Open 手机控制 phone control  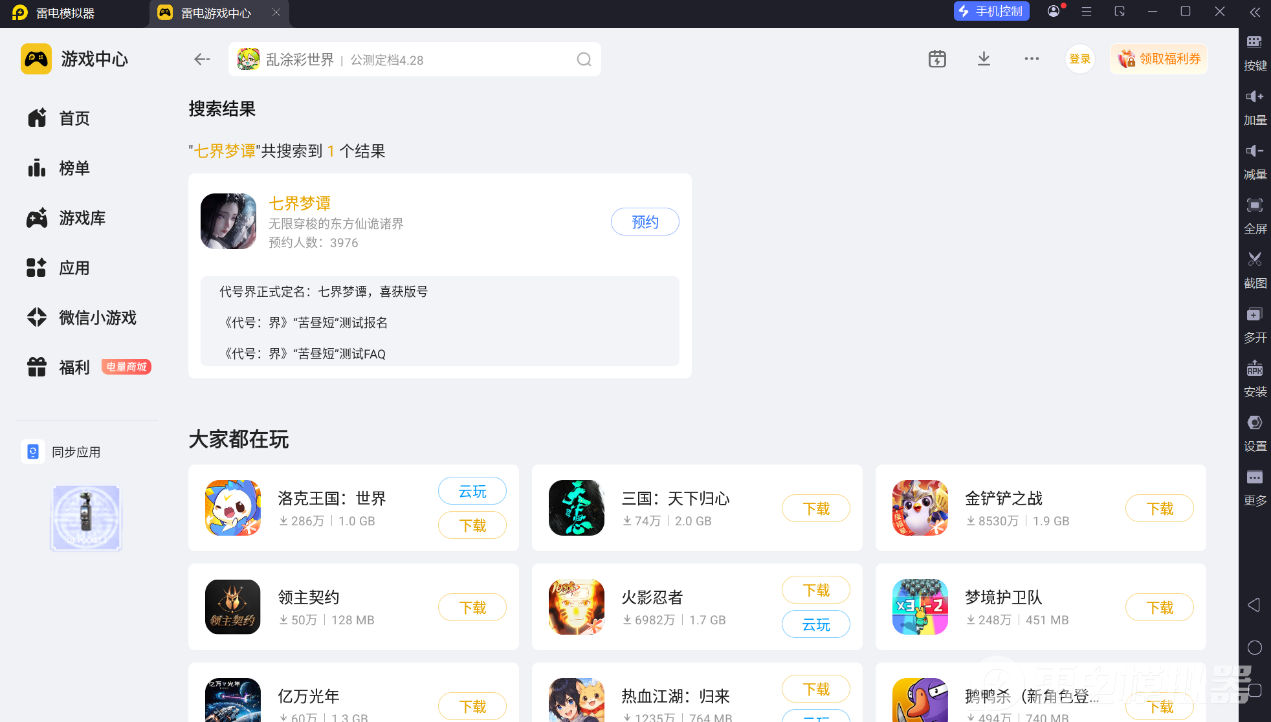point(991,11)
